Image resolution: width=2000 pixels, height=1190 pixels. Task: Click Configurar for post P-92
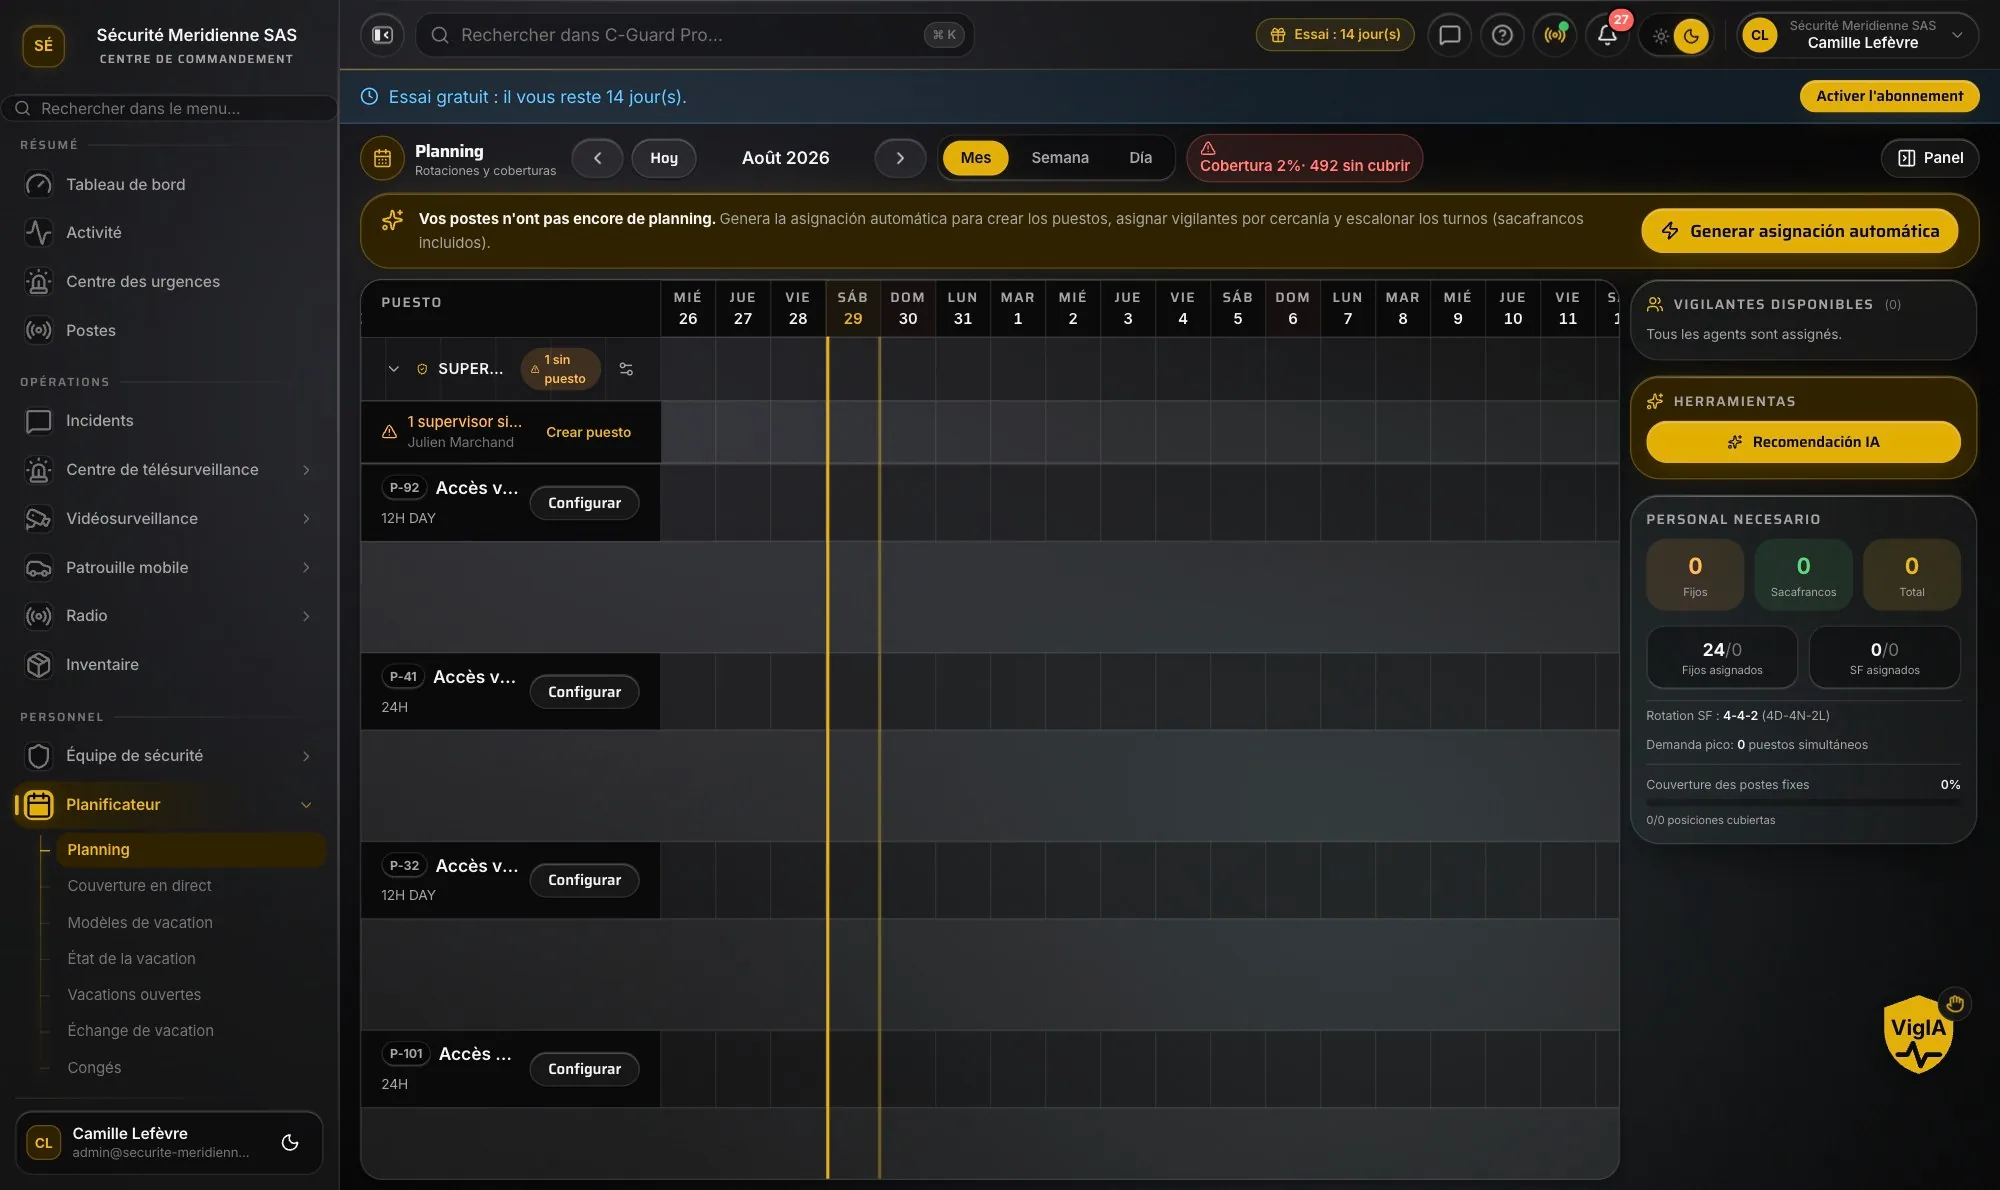(584, 503)
